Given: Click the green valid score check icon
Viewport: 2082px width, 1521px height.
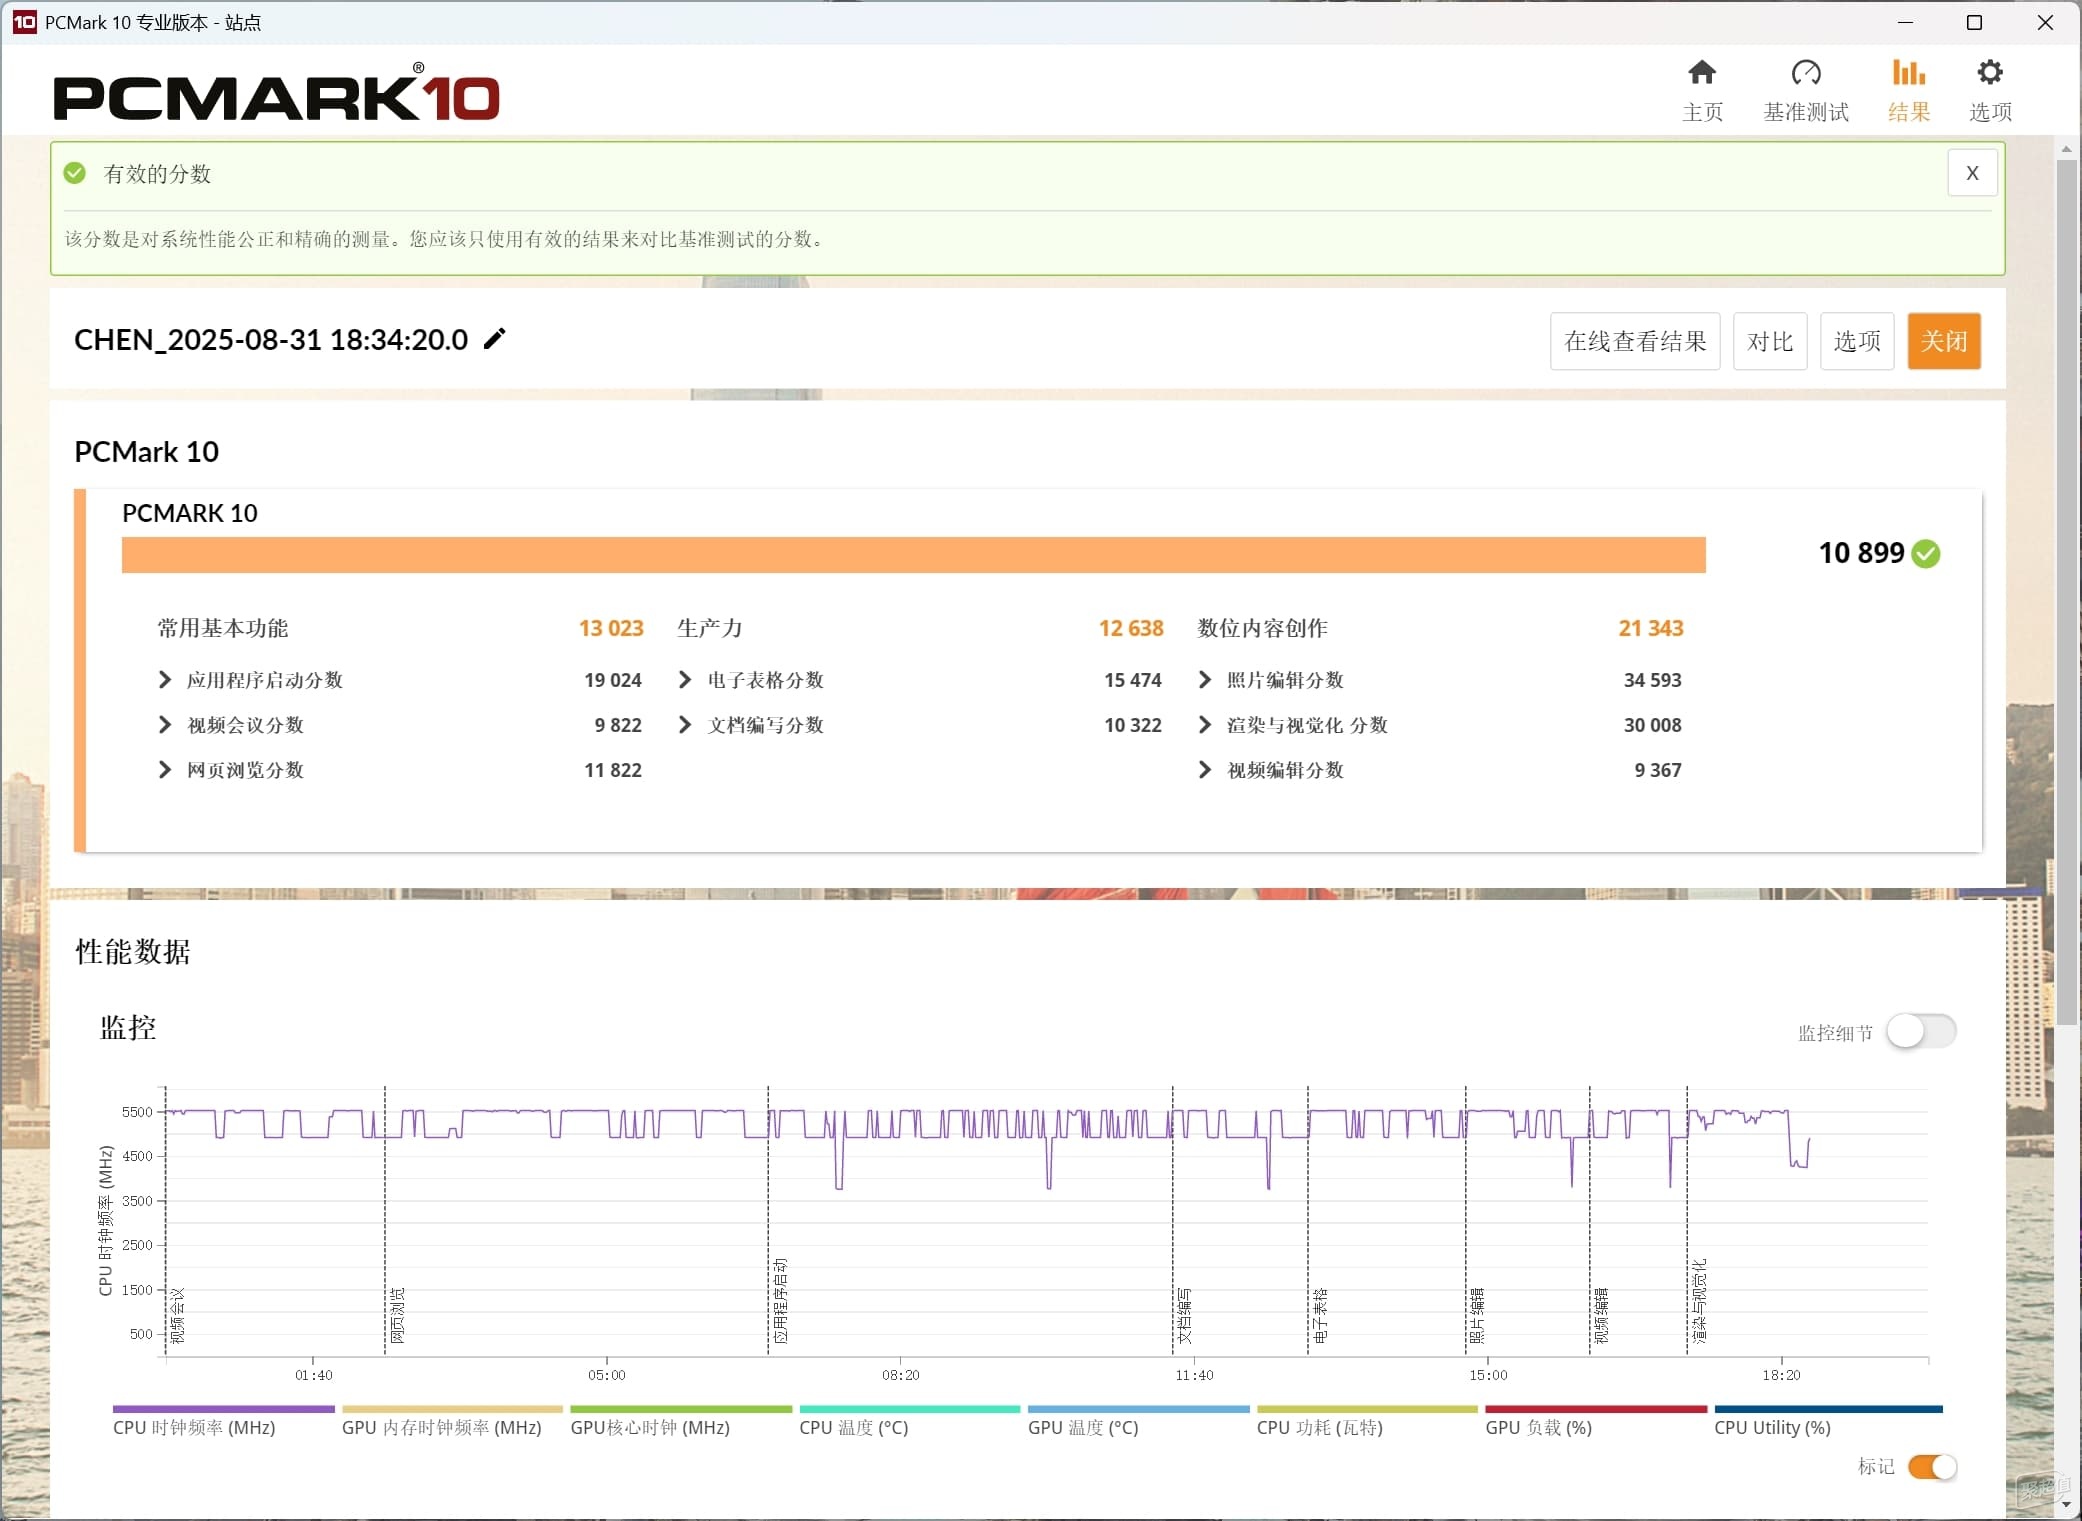Looking at the screenshot, I should pos(75,173).
